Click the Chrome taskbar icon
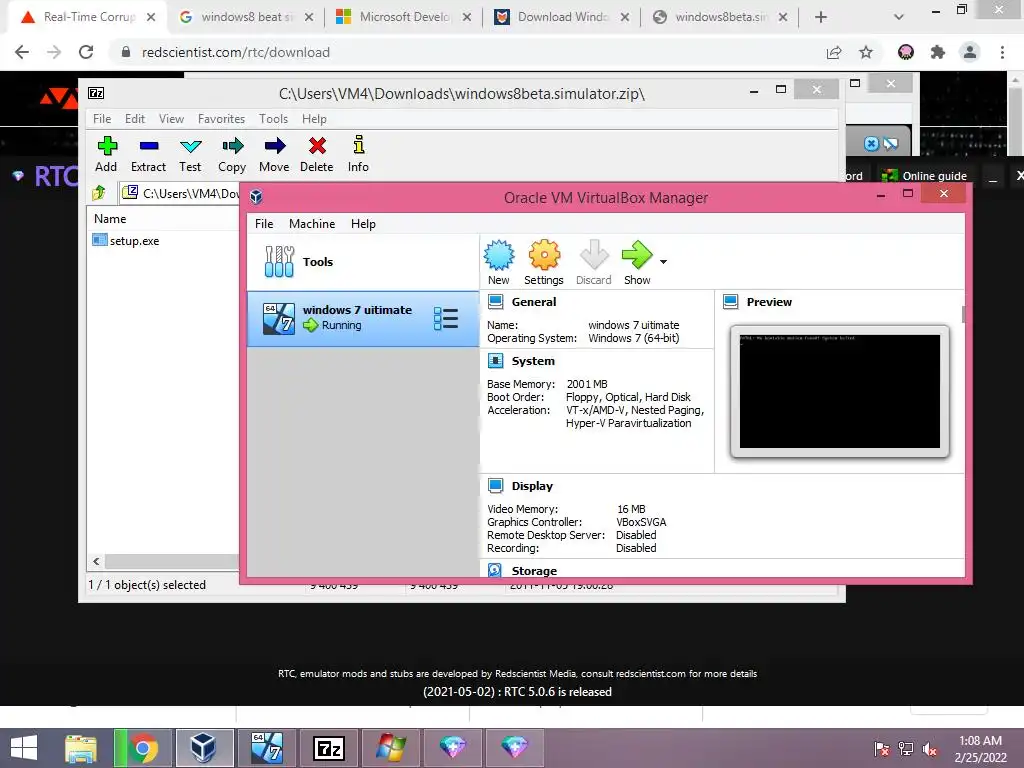Image resolution: width=1024 pixels, height=768 pixels. [143, 748]
